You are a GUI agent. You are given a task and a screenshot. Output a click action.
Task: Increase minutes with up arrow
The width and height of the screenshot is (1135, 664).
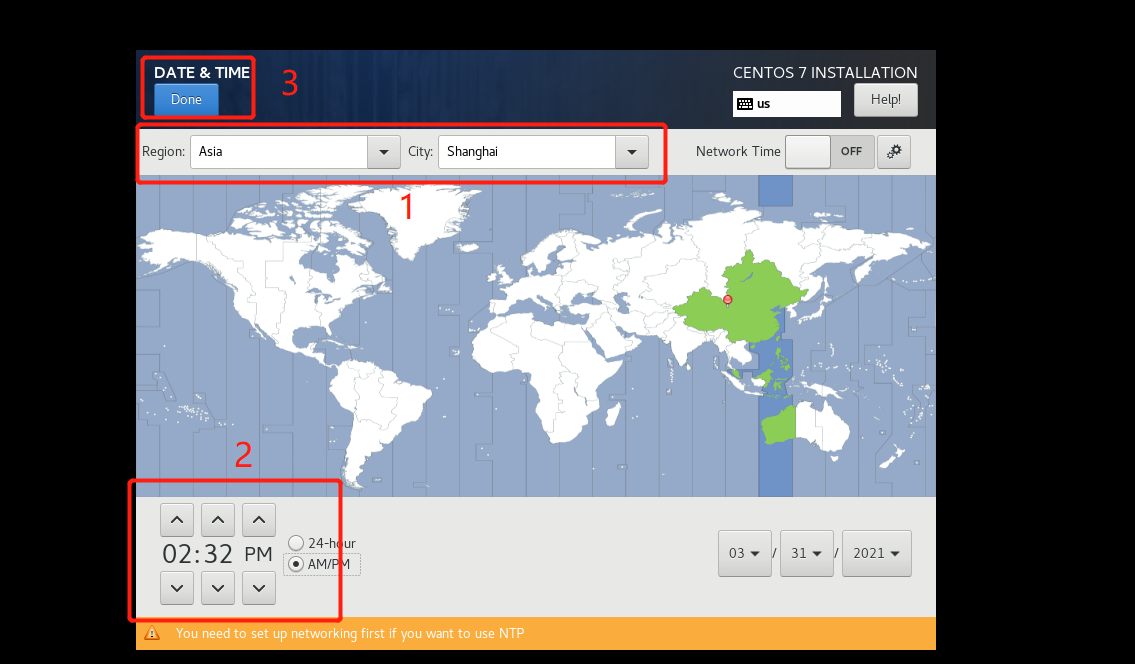pos(218,520)
